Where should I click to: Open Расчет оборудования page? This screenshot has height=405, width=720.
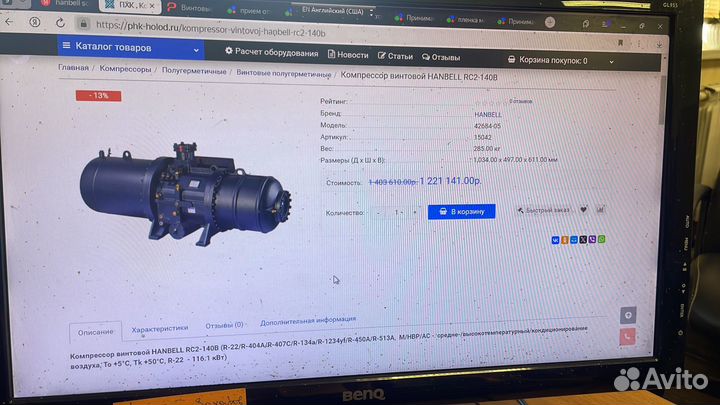pyautogui.click(x=271, y=52)
